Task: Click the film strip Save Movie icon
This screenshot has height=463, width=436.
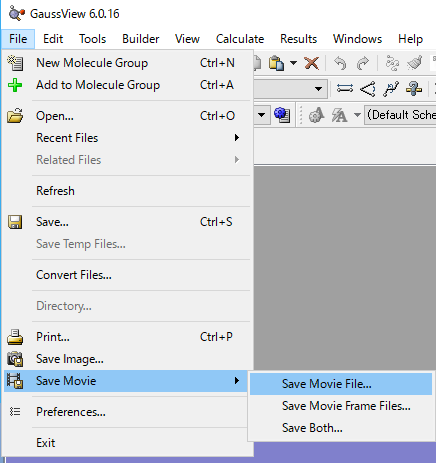Action: pos(15,381)
